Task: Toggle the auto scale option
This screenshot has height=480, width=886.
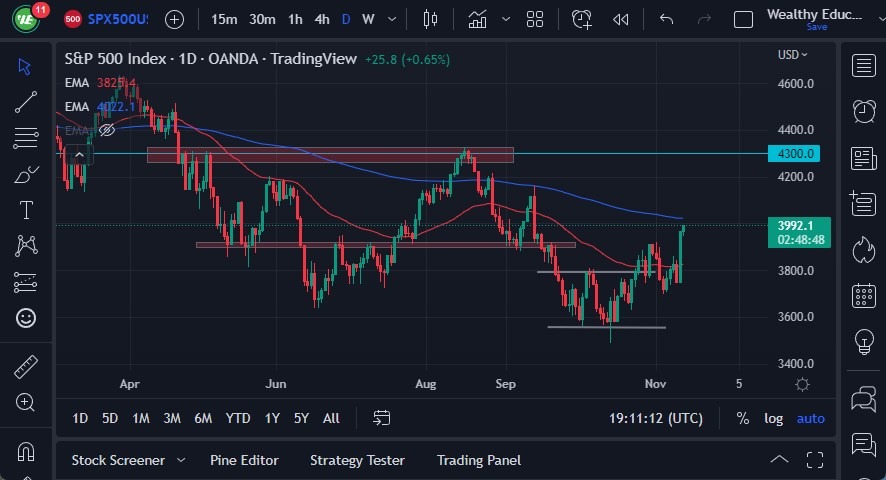Action: [x=811, y=418]
